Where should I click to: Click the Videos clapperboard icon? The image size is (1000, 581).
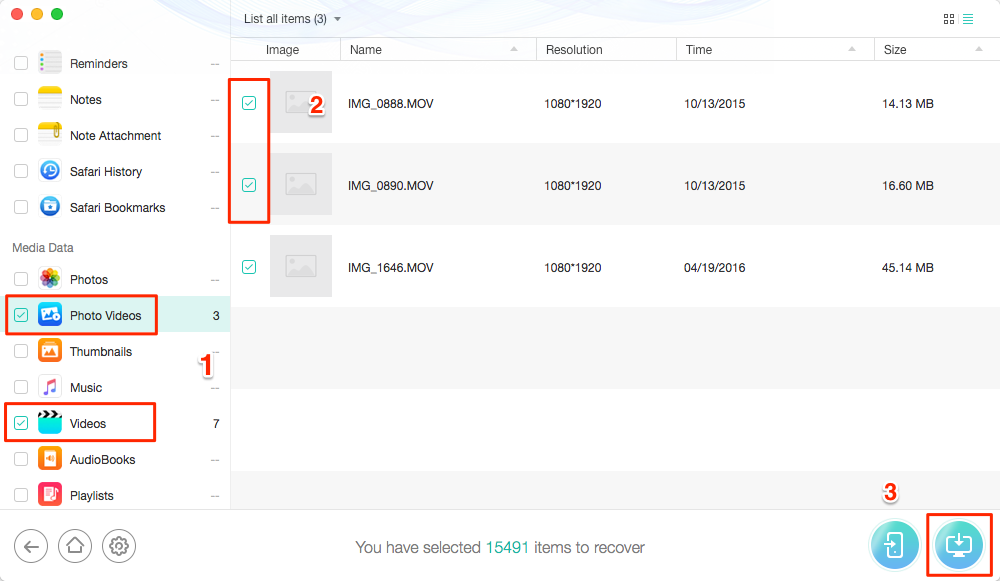(50, 423)
